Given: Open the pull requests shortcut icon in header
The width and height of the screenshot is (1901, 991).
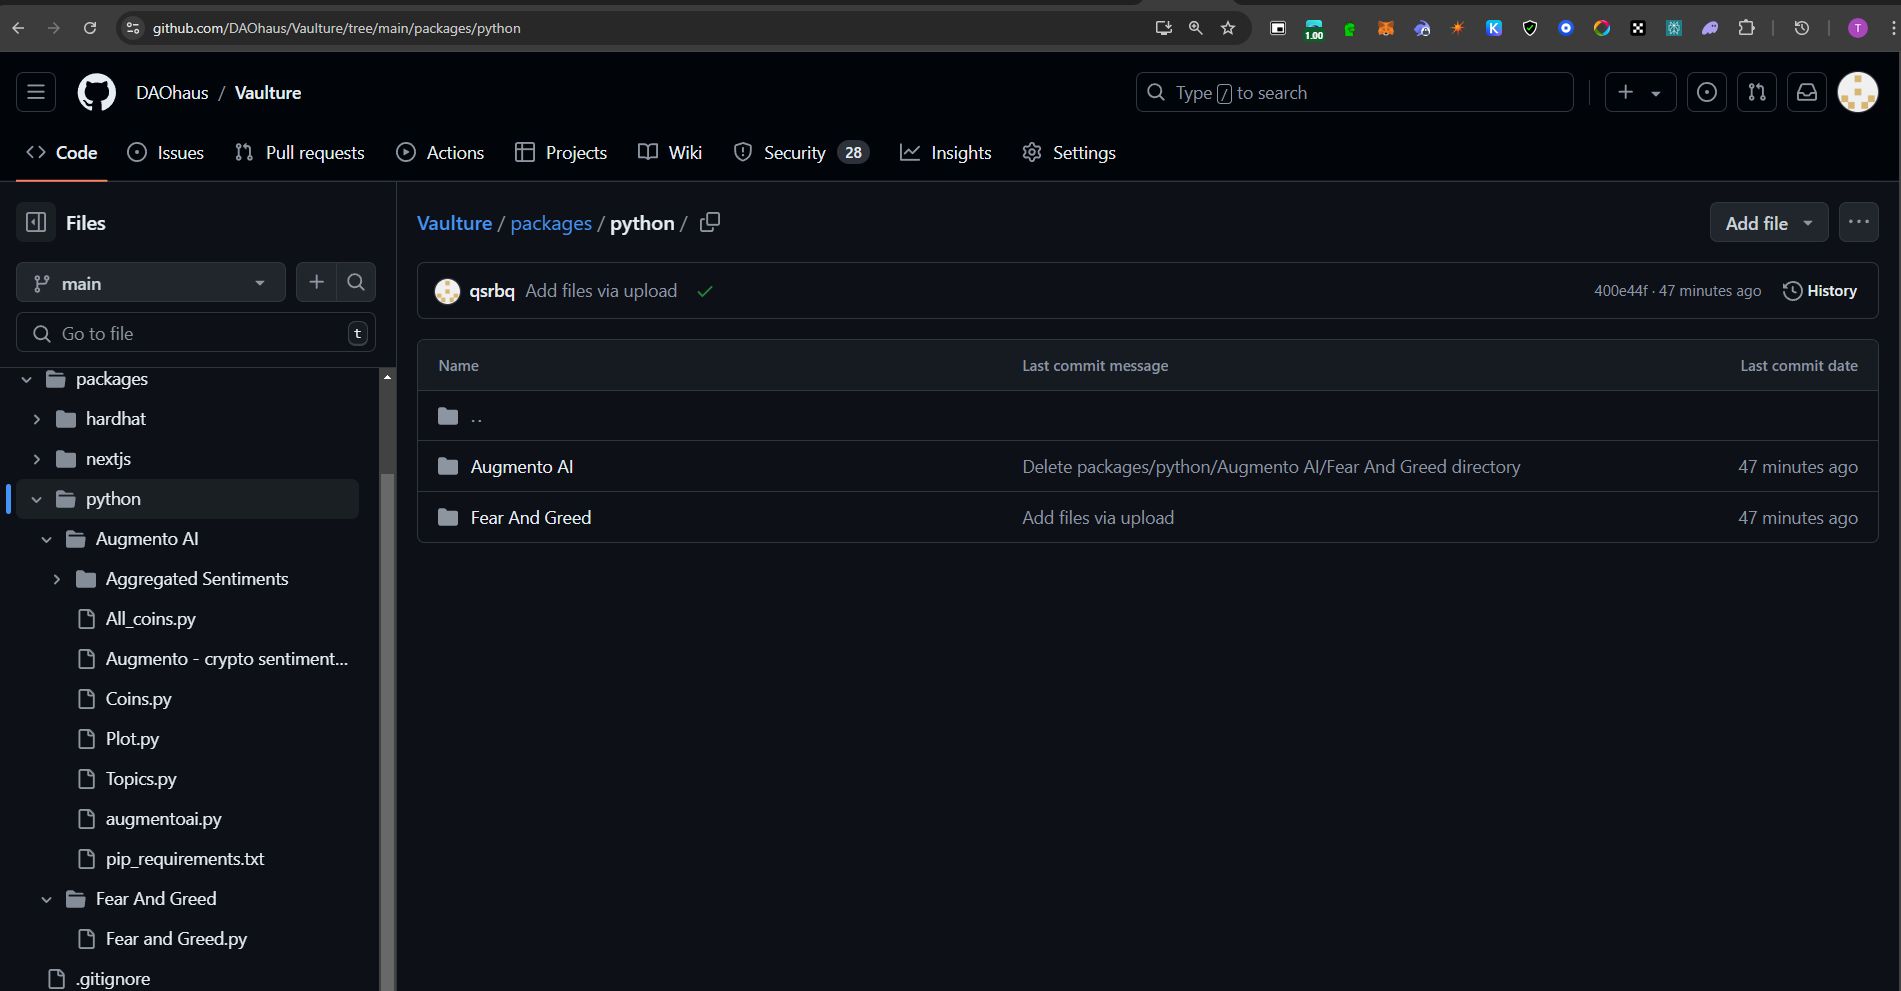Looking at the screenshot, I should point(1757,92).
